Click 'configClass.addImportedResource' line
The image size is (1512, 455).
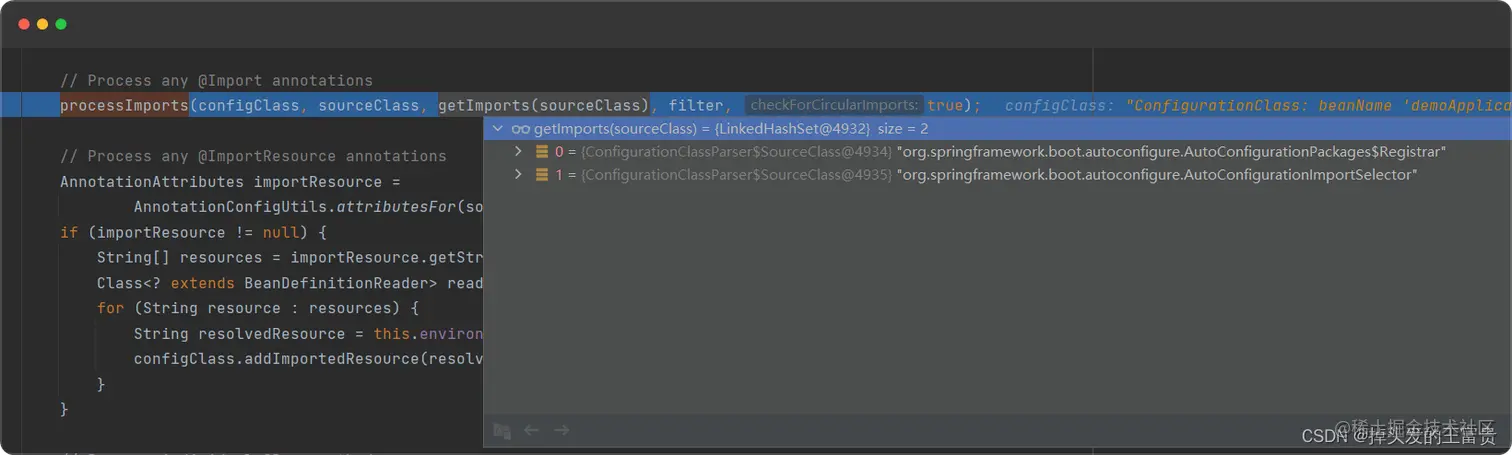point(309,359)
